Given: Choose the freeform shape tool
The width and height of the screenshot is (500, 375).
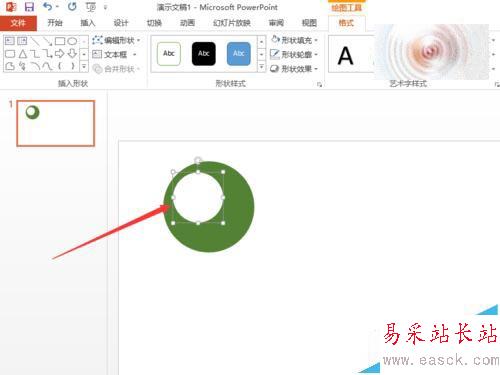Looking at the screenshot, I should tap(10, 66).
